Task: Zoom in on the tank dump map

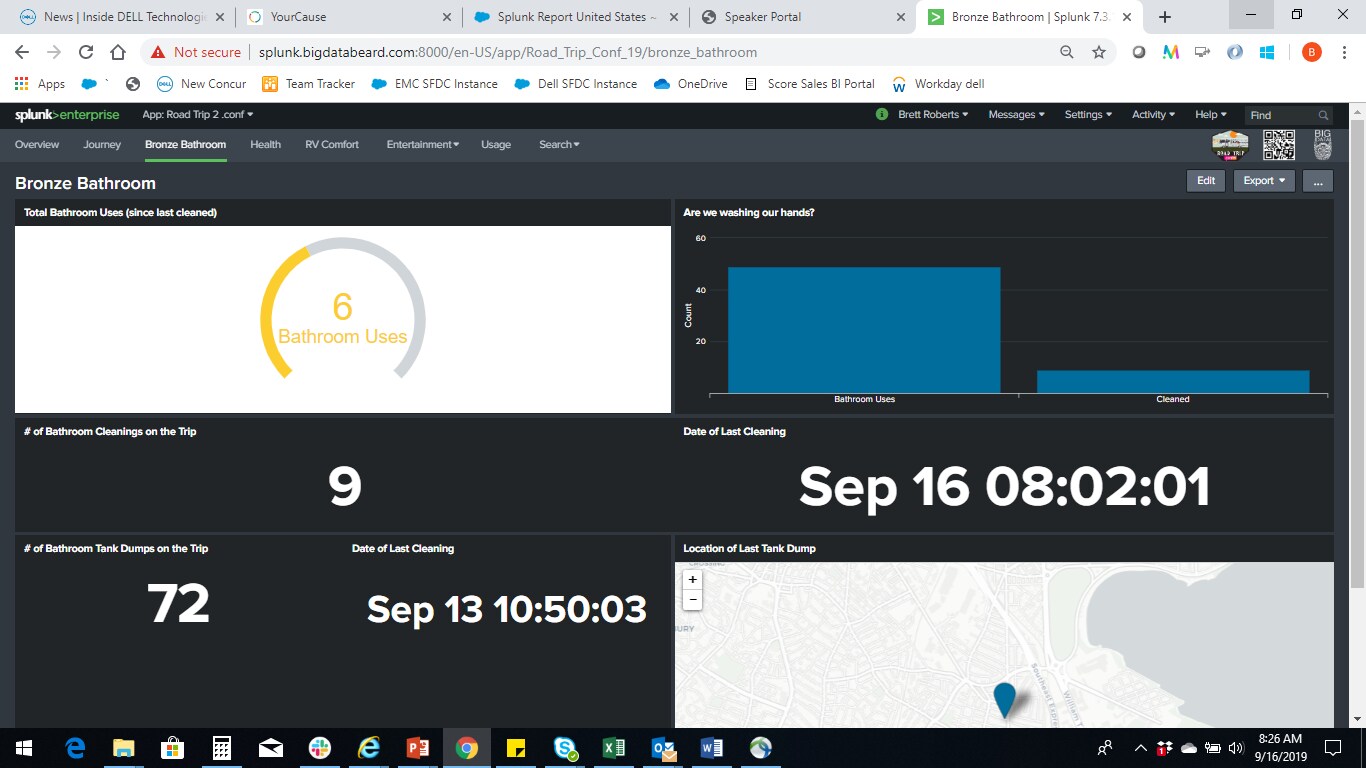Action: point(692,580)
